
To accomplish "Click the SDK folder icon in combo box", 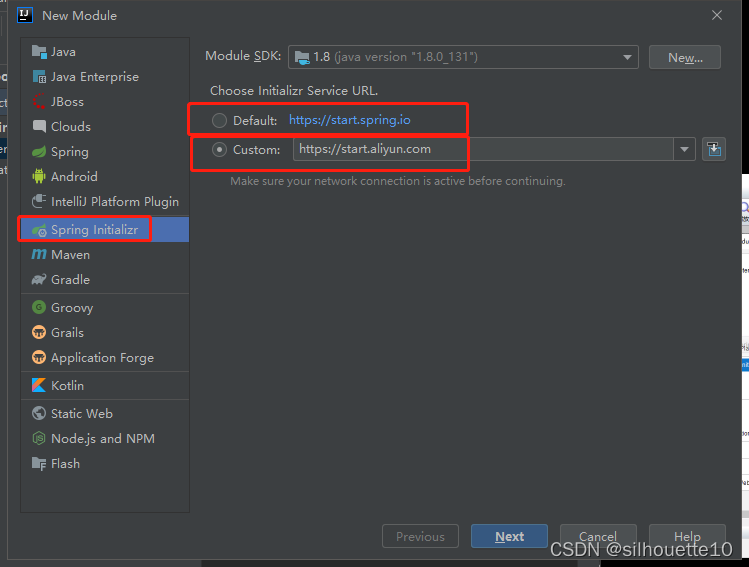I will pos(302,57).
